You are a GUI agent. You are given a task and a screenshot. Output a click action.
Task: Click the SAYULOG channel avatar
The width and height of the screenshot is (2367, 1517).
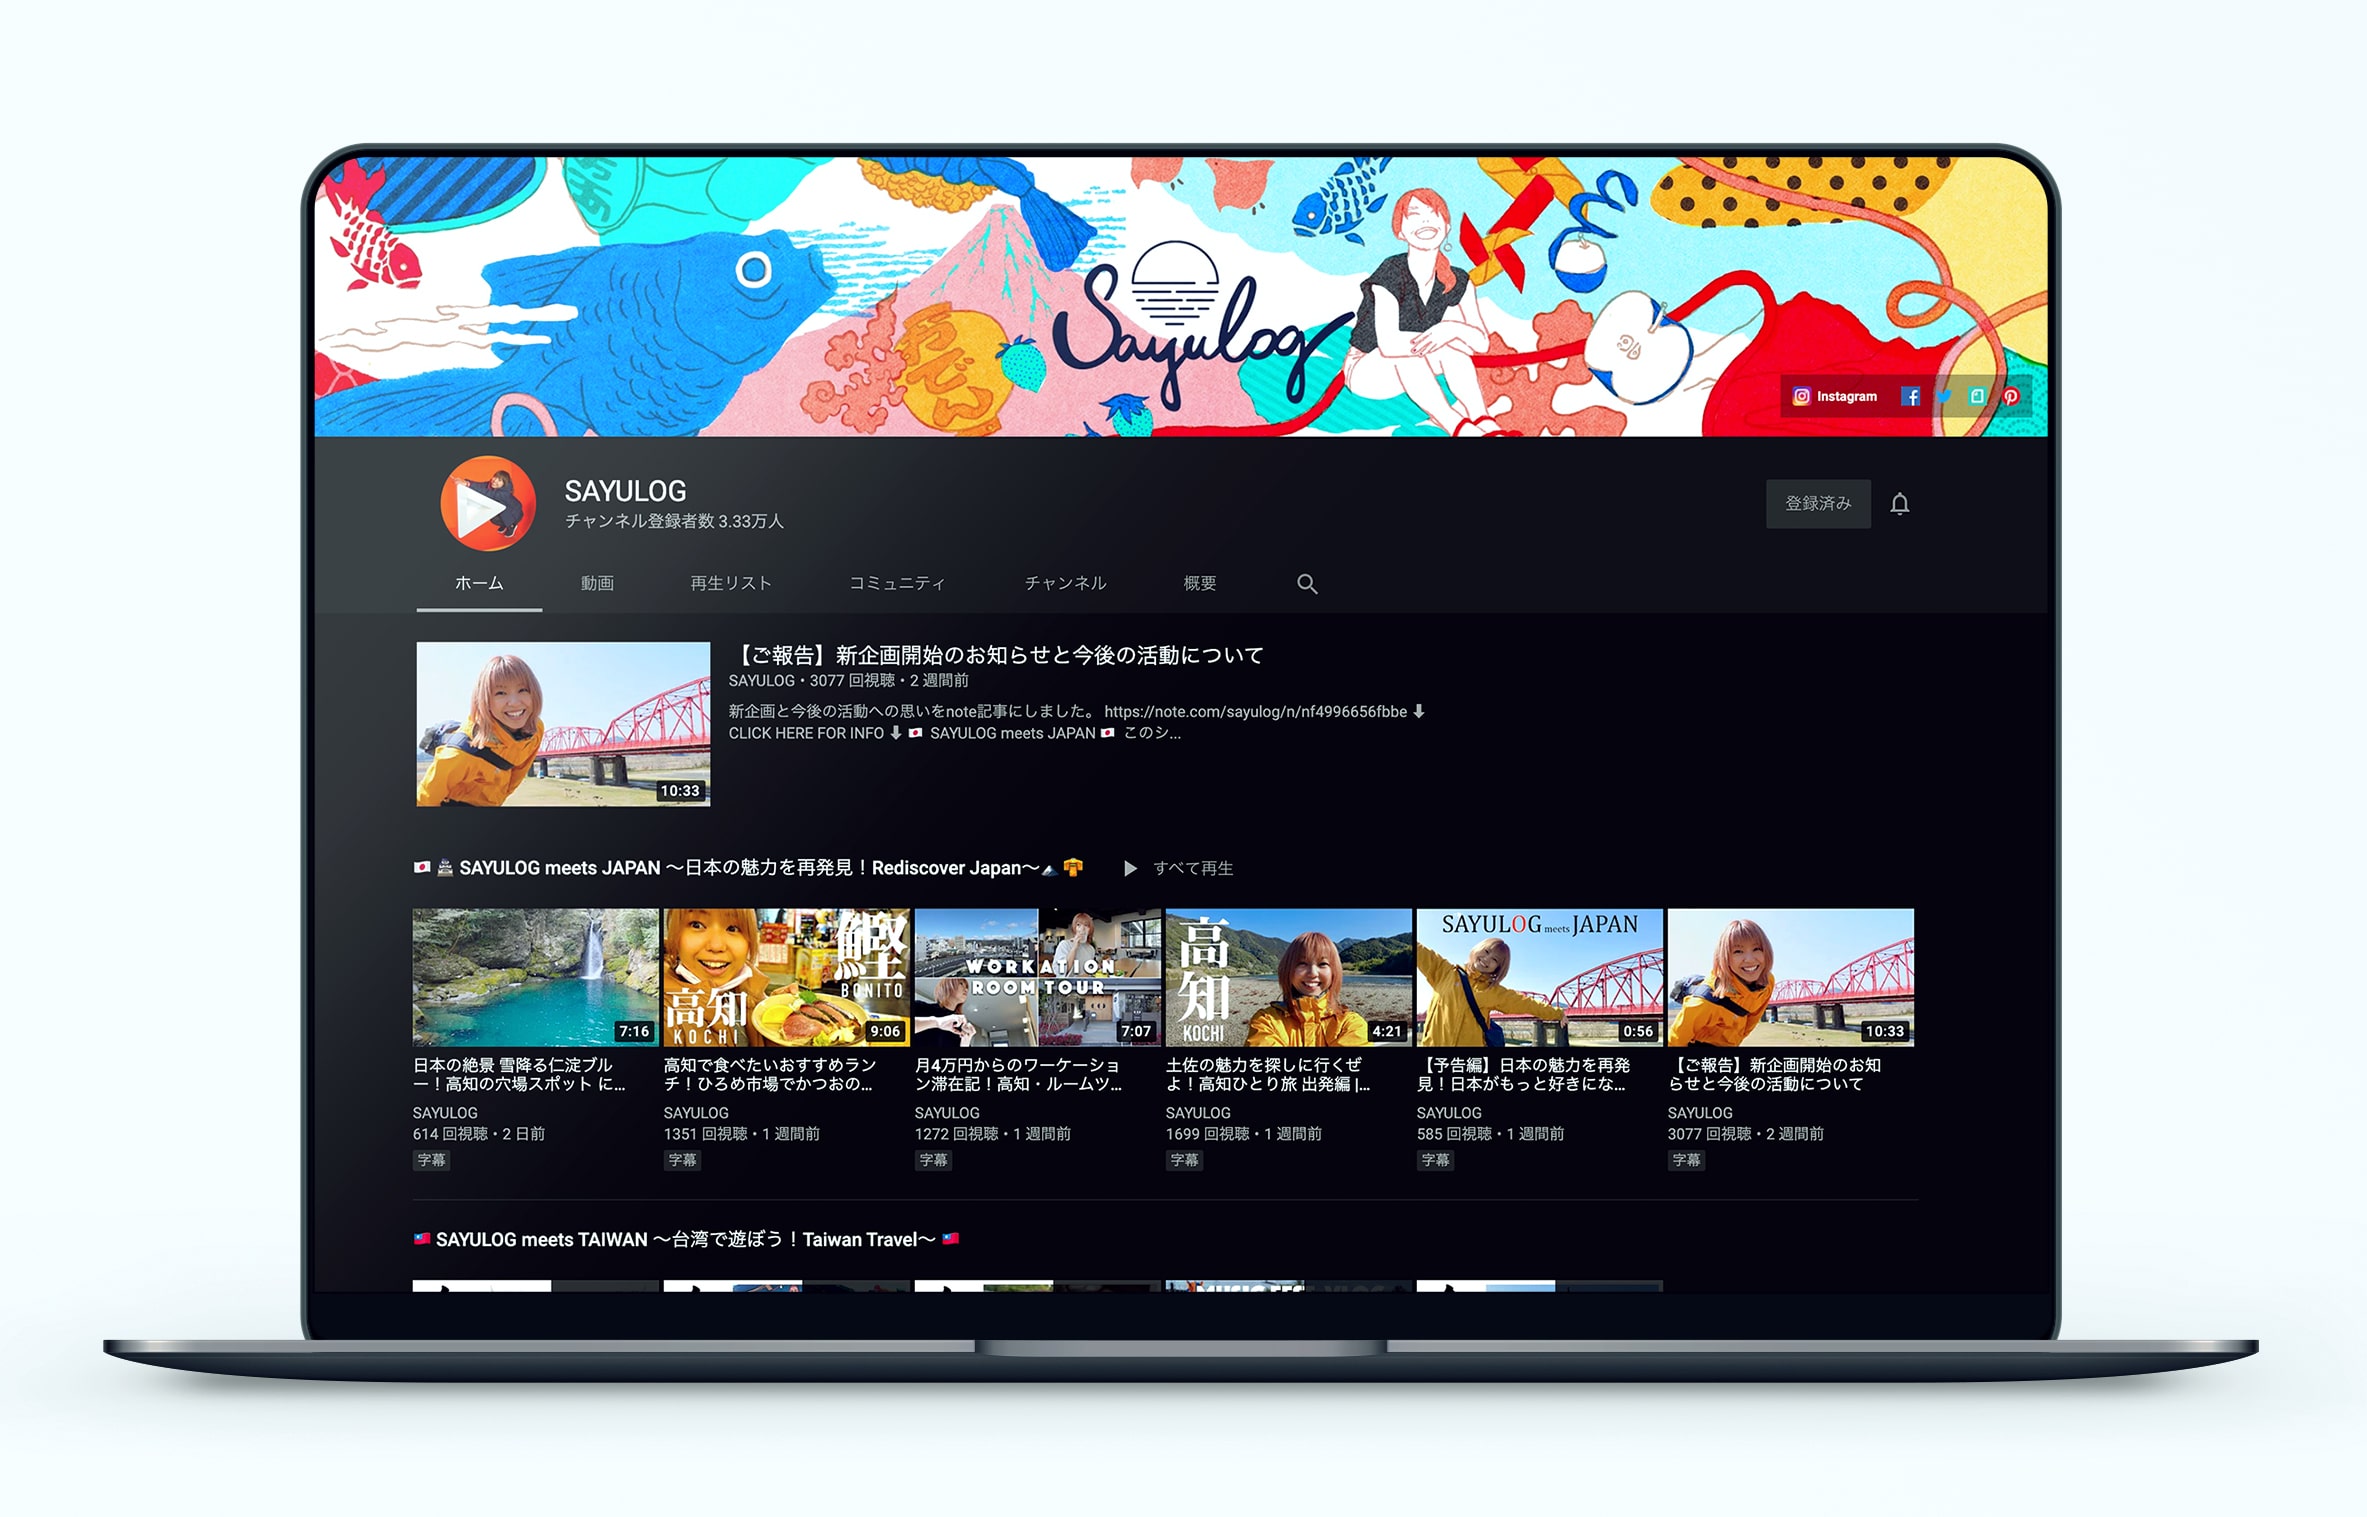pos(488,504)
